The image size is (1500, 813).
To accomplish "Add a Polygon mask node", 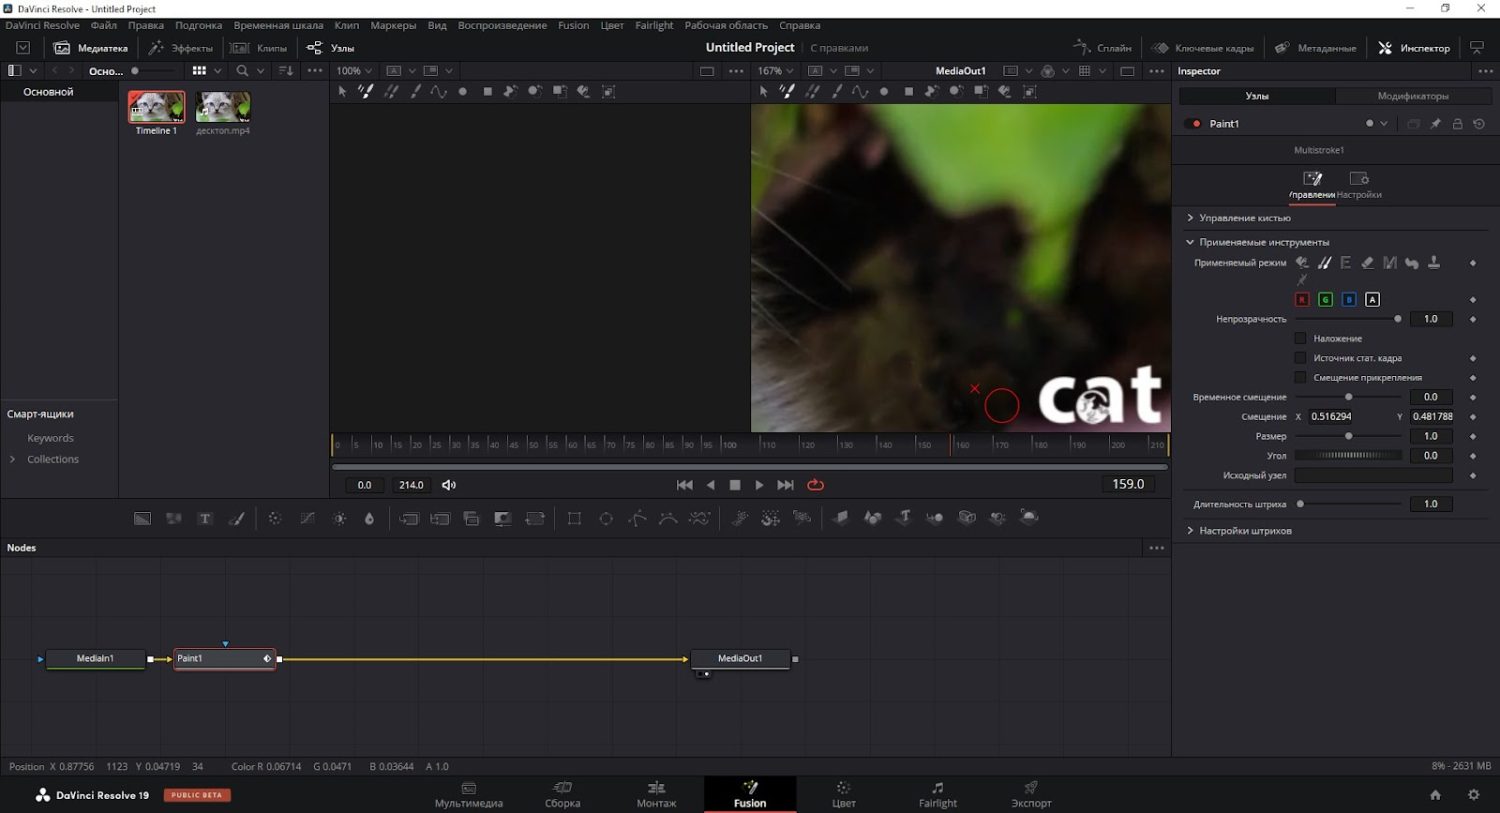I will tap(637, 518).
